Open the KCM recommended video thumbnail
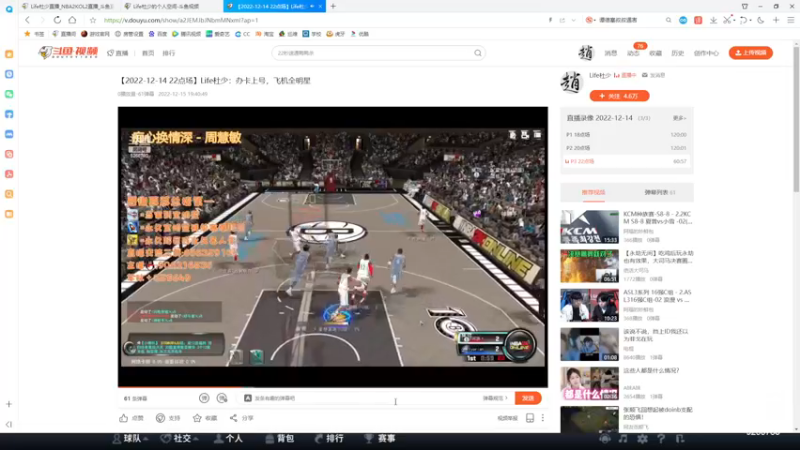Viewport: 800px width, 450px height. (x=589, y=227)
